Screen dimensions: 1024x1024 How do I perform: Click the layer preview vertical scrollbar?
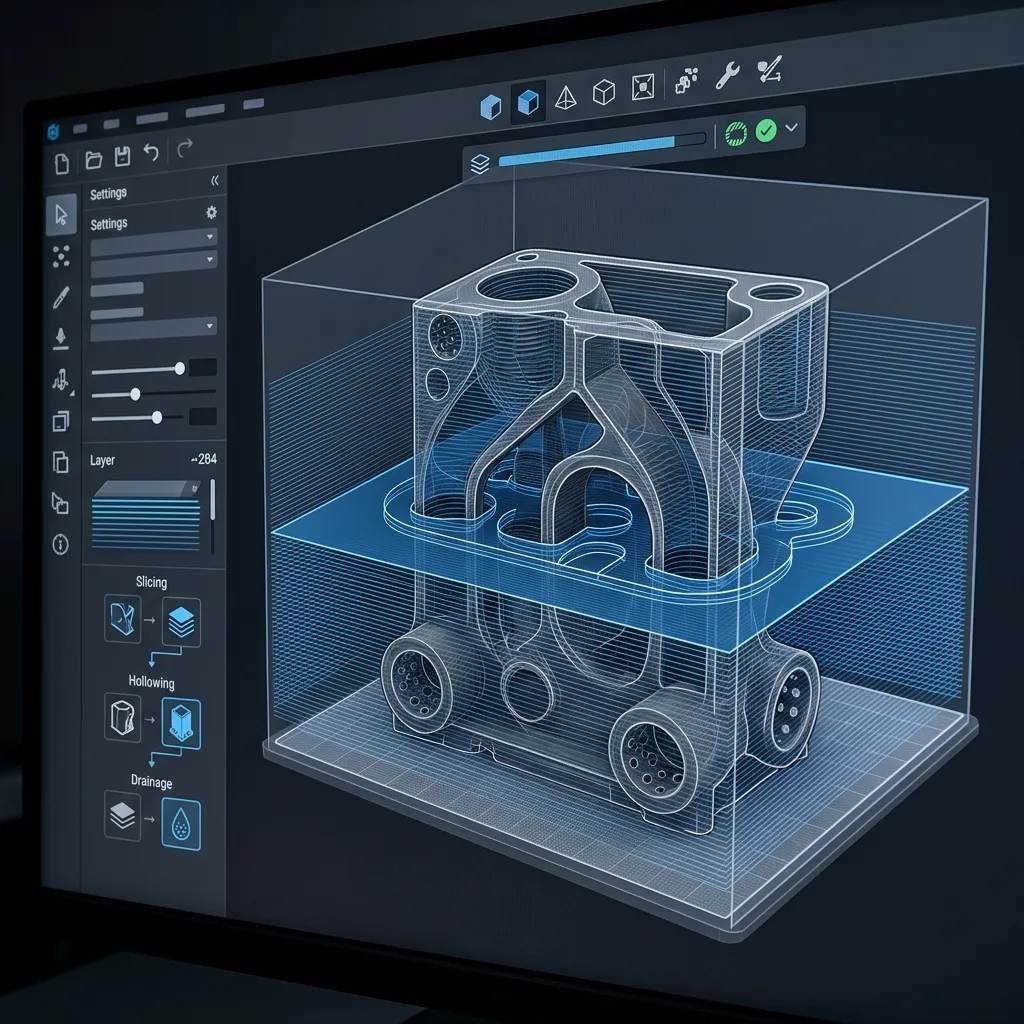click(x=212, y=516)
